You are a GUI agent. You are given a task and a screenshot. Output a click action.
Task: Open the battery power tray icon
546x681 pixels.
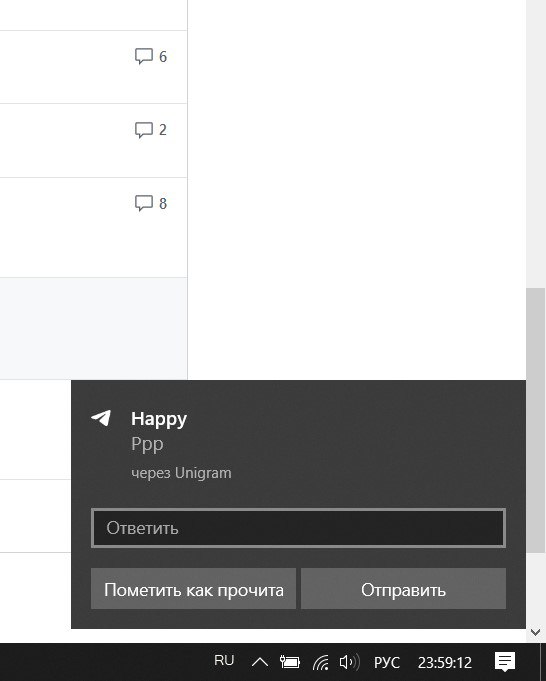click(x=290, y=662)
